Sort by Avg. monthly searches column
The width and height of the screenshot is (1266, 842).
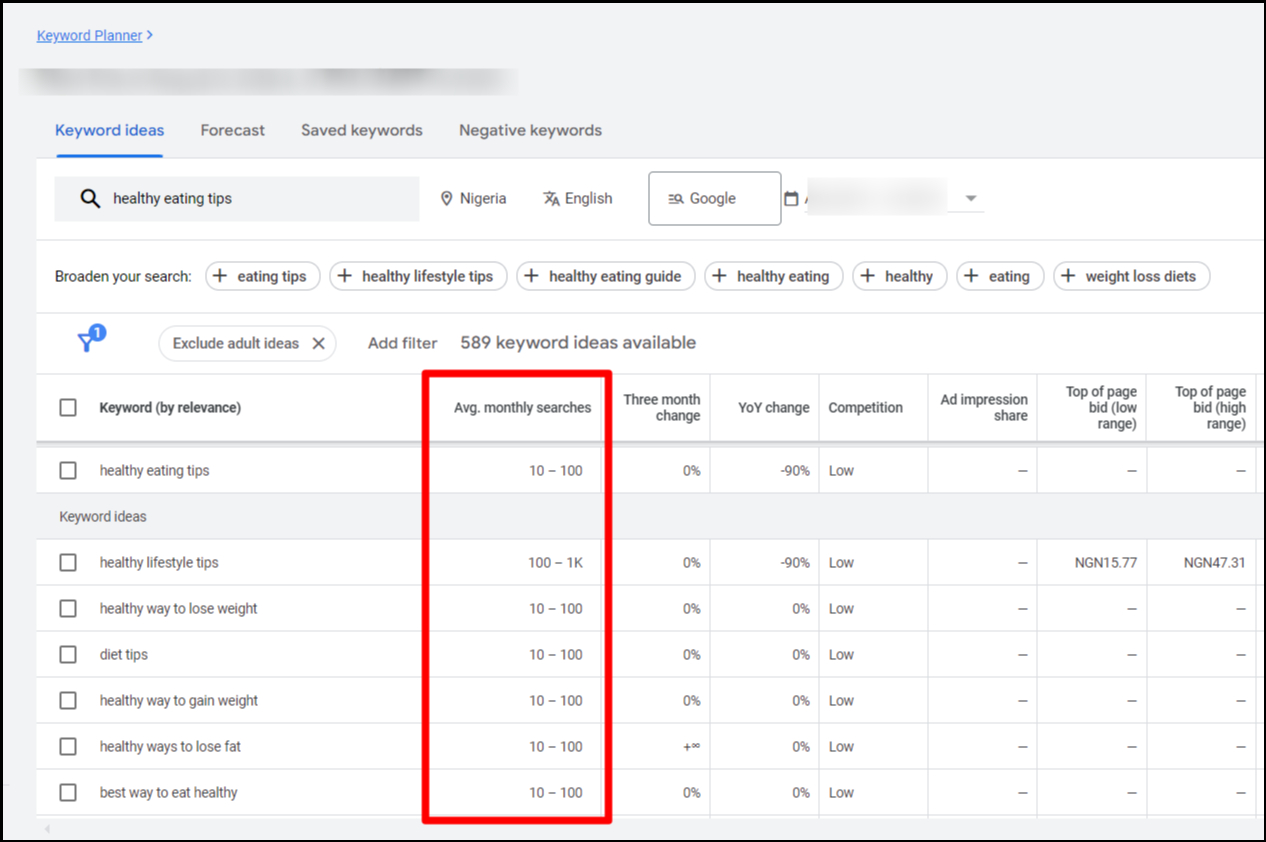(x=522, y=407)
